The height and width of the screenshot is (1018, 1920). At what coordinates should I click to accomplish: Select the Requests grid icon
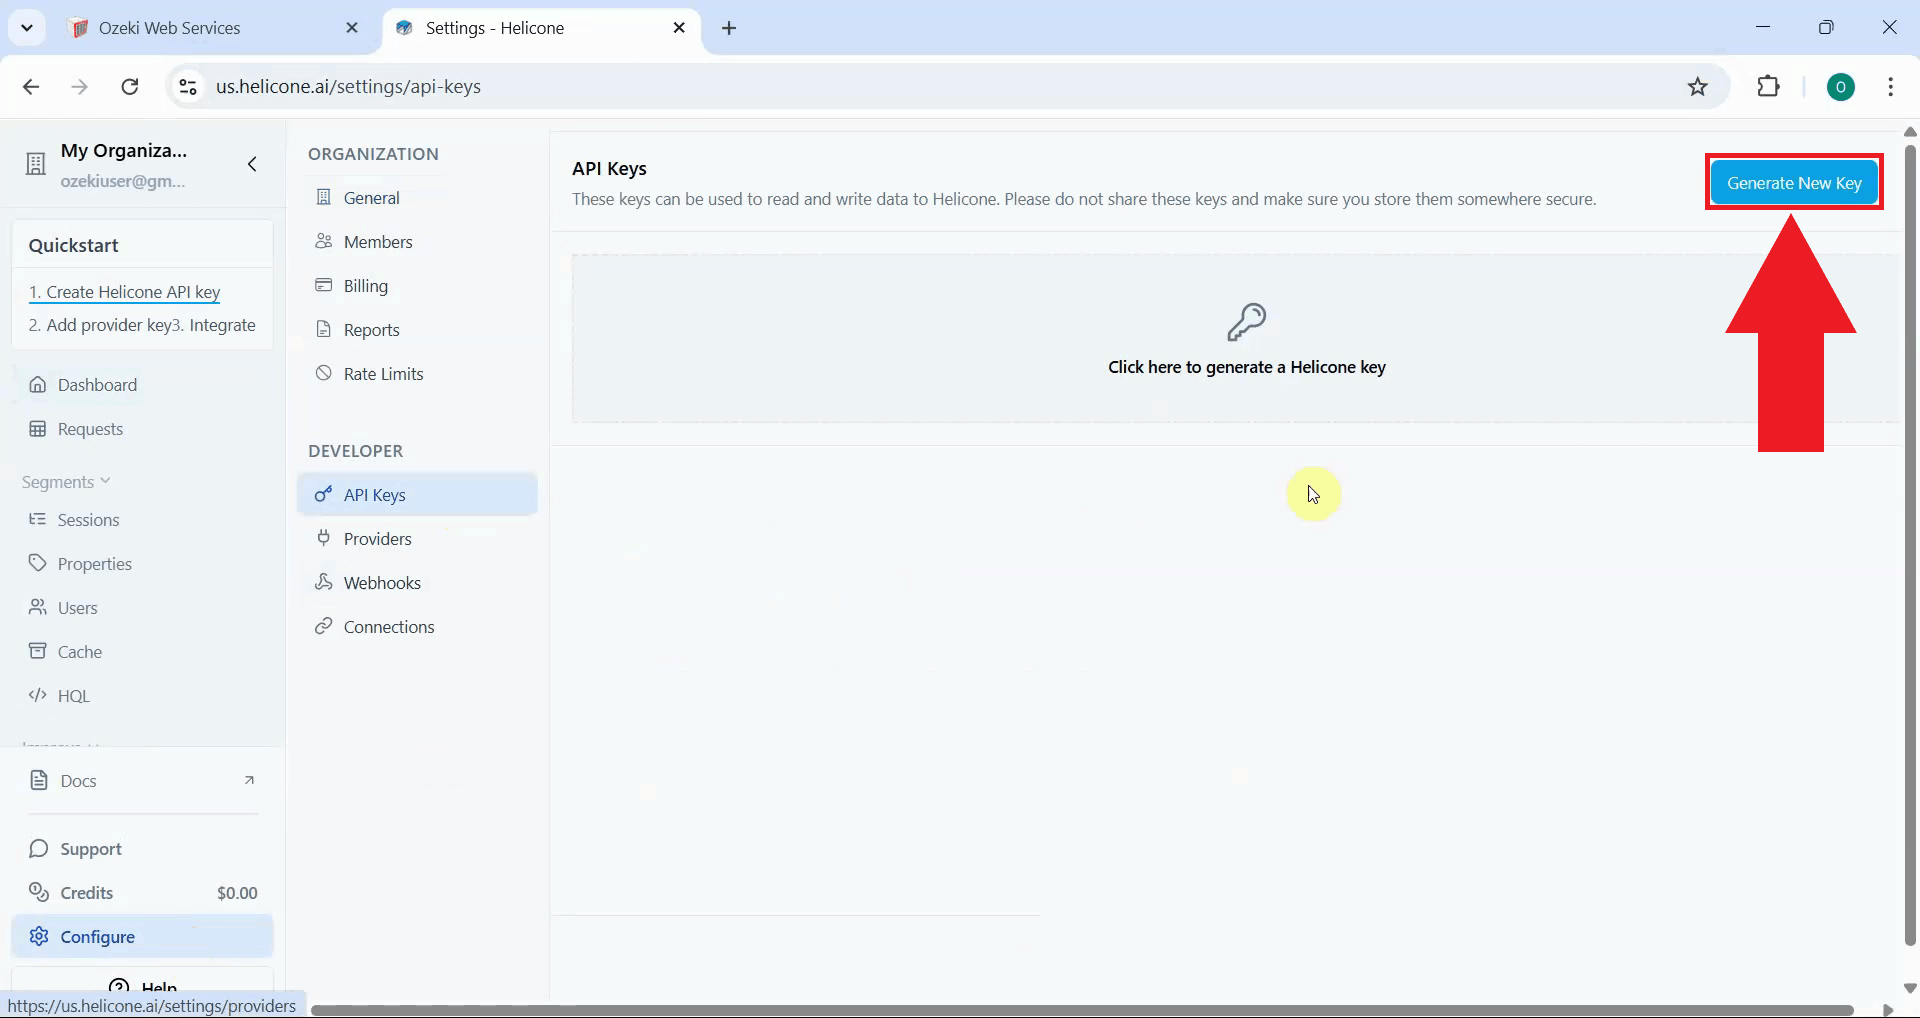tap(38, 428)
